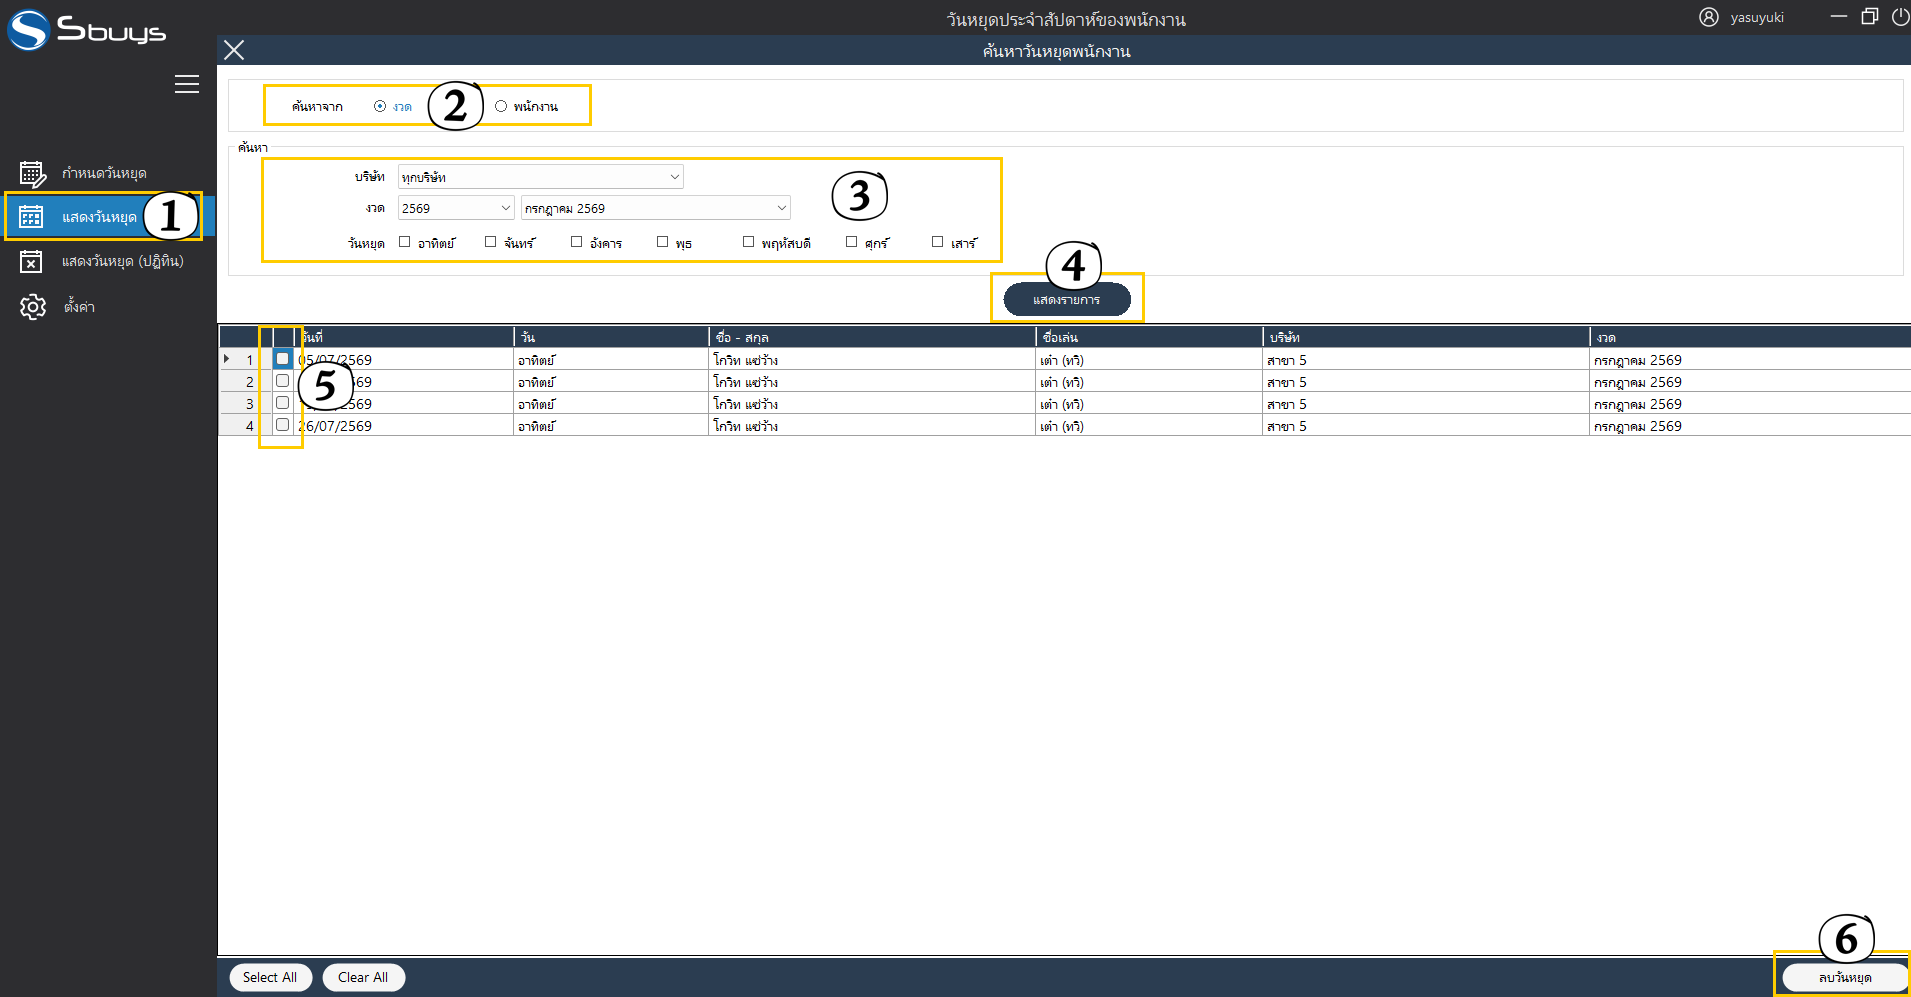Open the บริษัท dropdown showing ทุกบริษัท
The height and width of the screenshot is (997, 1911).
point(540,177)
